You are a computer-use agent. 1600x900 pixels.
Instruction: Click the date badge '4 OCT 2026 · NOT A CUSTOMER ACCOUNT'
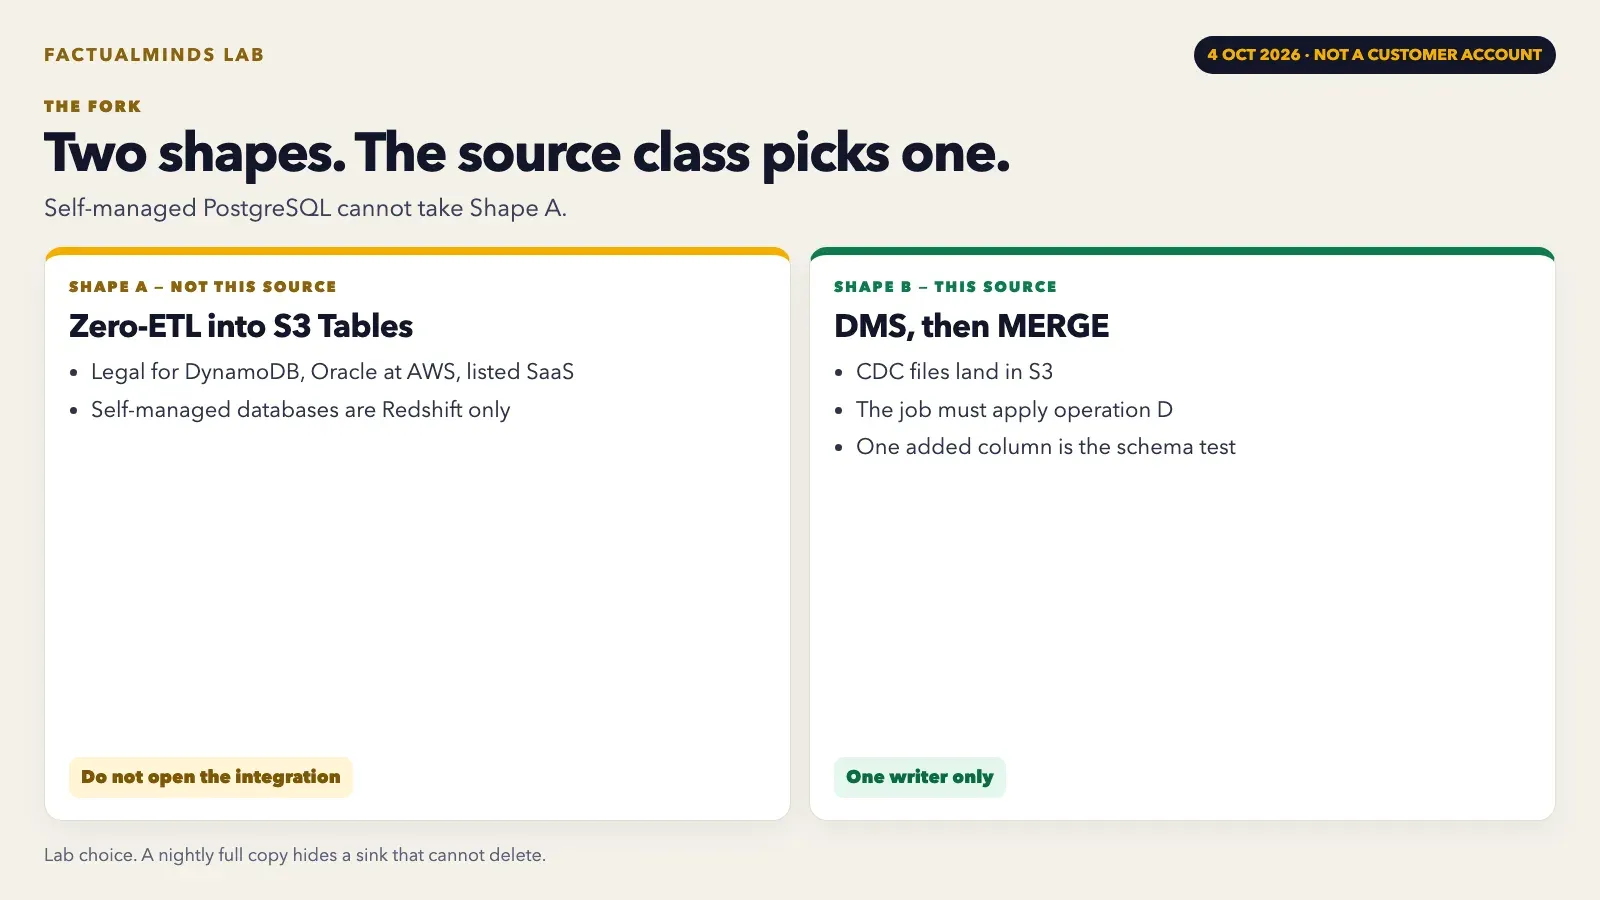[1374, 55]
